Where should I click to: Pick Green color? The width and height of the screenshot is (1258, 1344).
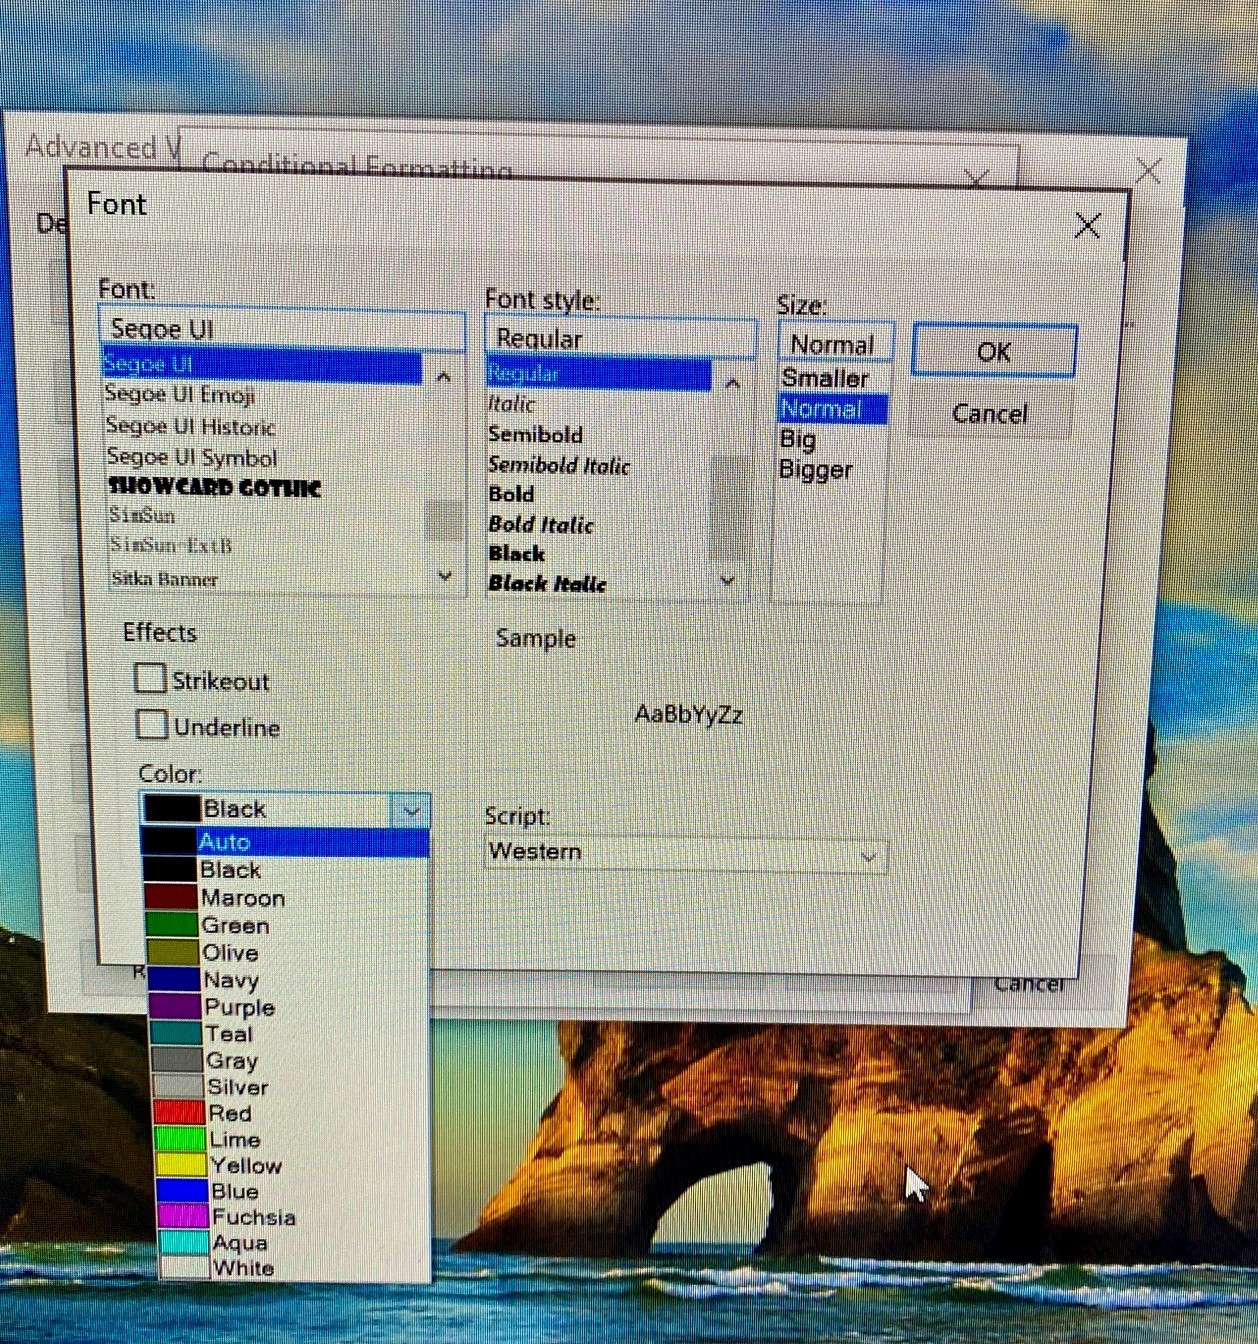click(x=288, y=925)
